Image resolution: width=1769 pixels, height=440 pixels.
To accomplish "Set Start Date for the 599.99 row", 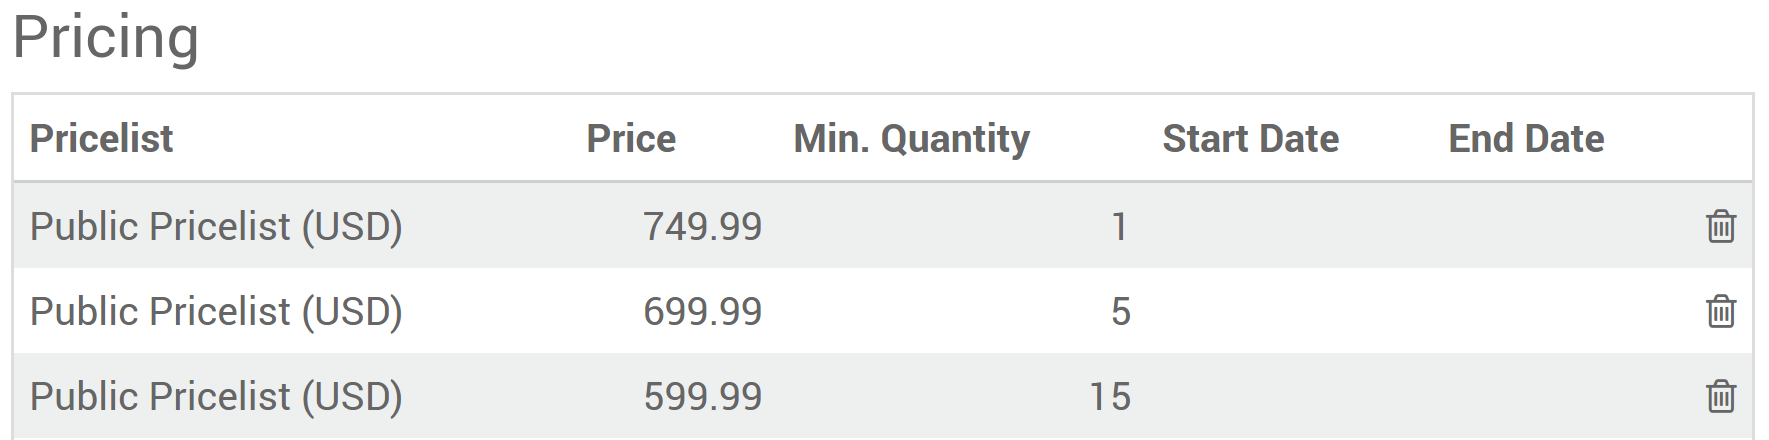I will point(1250,396).
